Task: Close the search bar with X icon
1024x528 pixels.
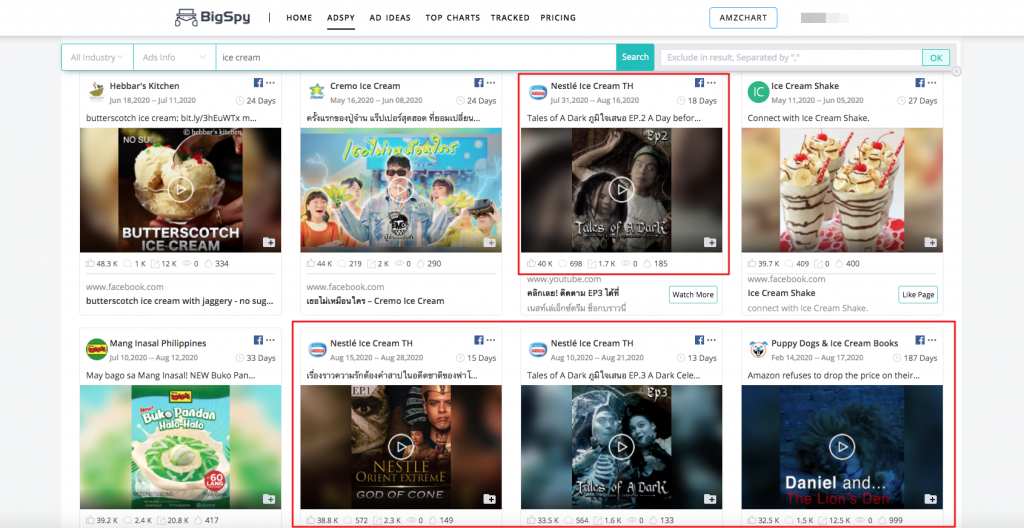Action: pyautogui.click(x=956, y=71)
